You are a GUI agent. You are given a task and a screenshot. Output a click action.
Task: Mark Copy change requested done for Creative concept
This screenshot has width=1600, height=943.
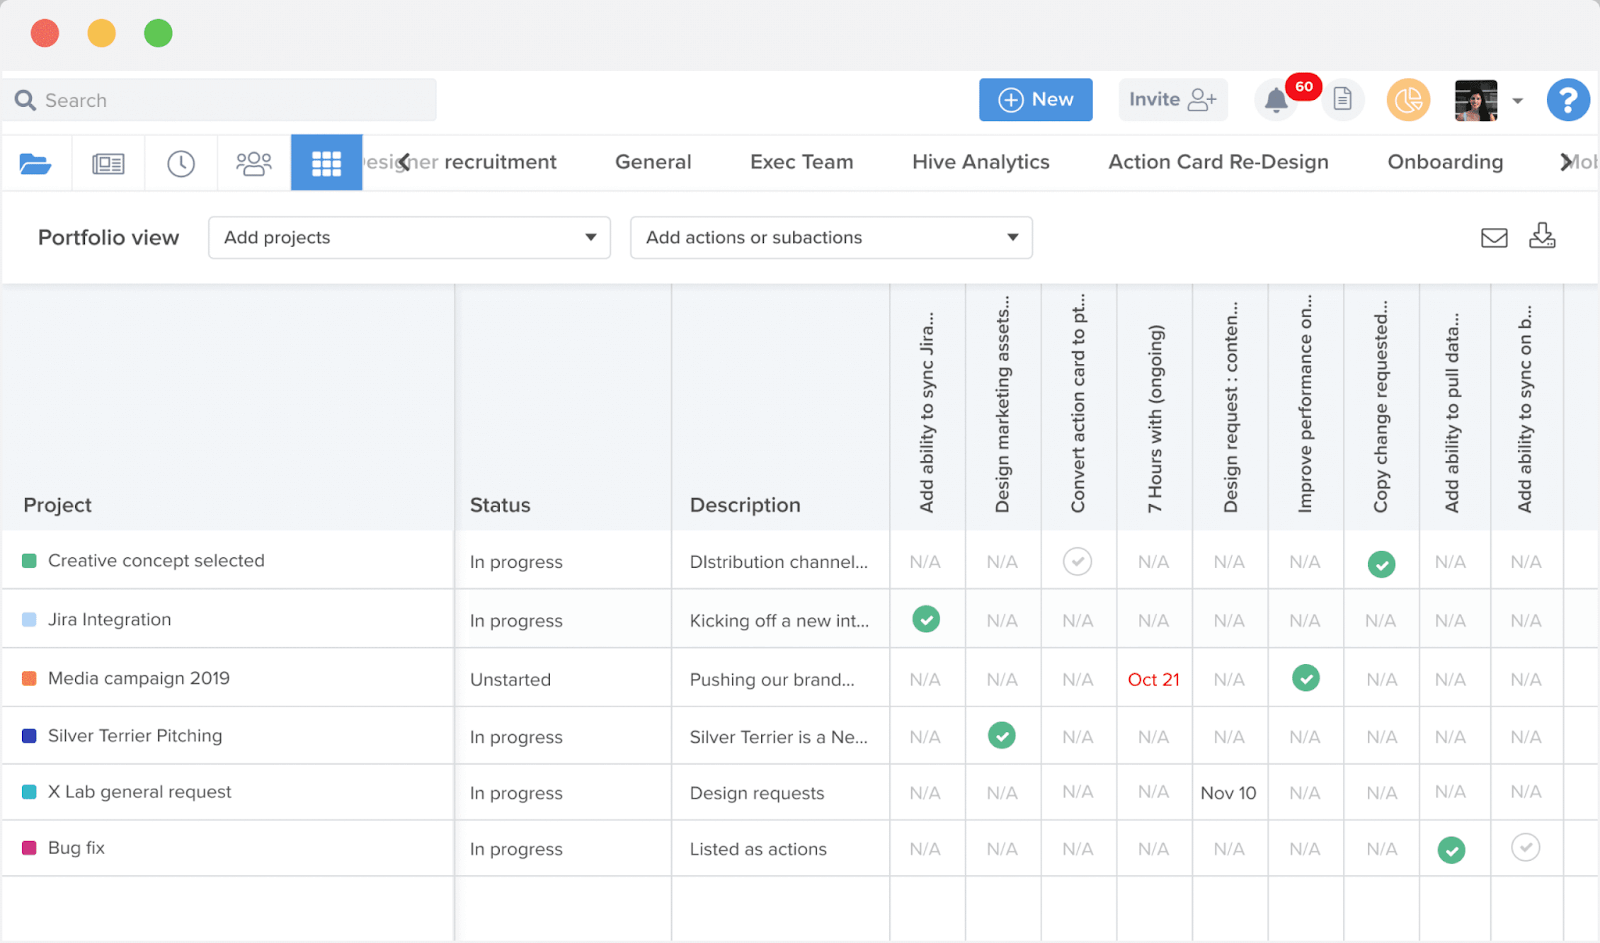point(1381,563)
